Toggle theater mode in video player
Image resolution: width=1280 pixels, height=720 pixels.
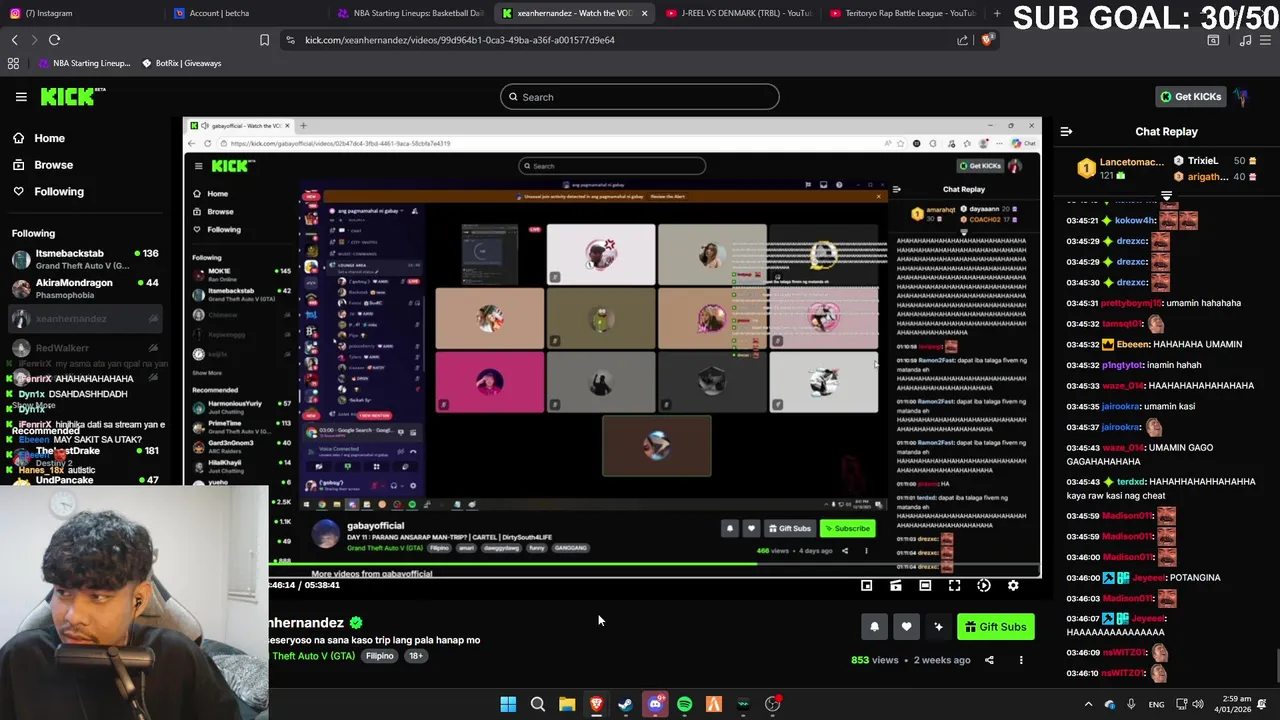click(x=925, y=586)
